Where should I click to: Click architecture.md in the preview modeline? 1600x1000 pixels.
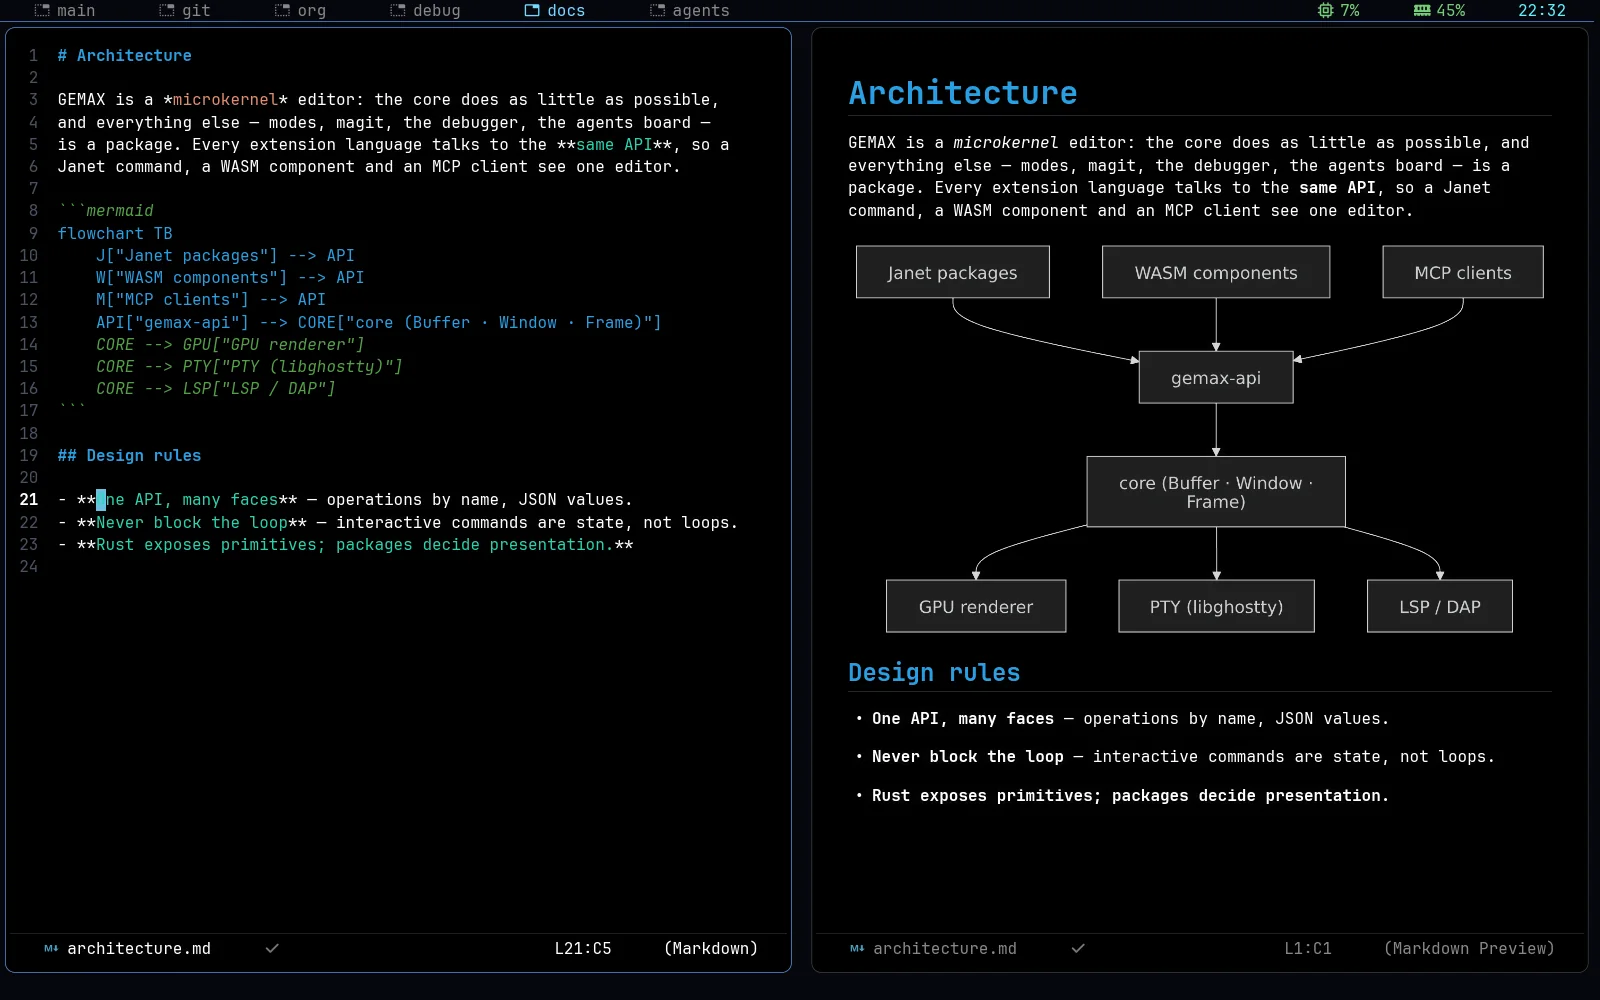[945, 948]
